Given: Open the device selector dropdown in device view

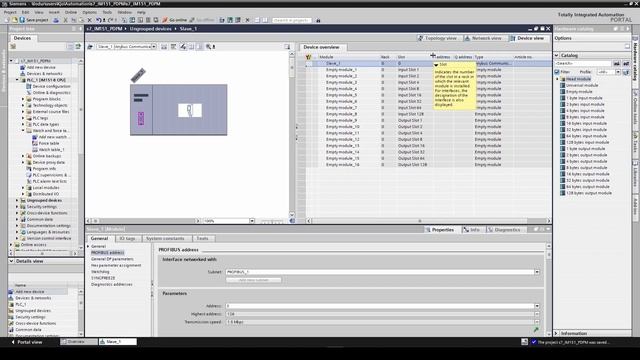Looking at the screenshot, I should [153, 47].
